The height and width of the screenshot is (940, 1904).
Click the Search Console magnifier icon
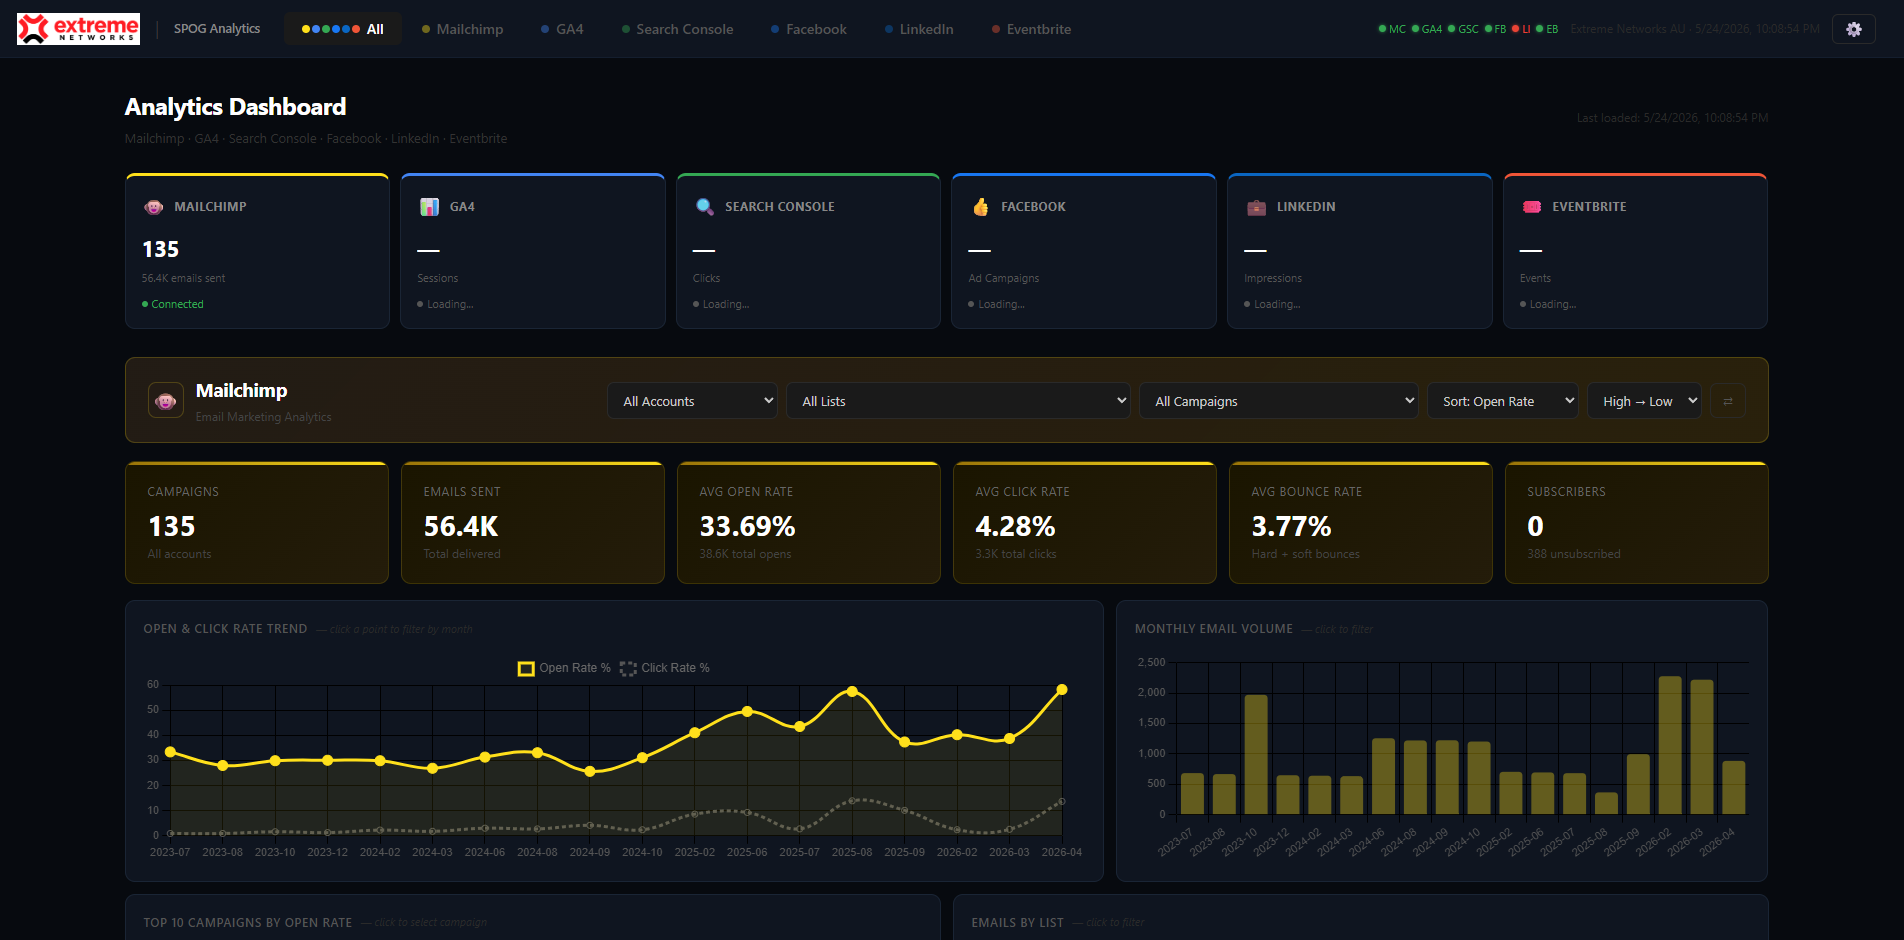pyautogui.click(x=705, y=207)
